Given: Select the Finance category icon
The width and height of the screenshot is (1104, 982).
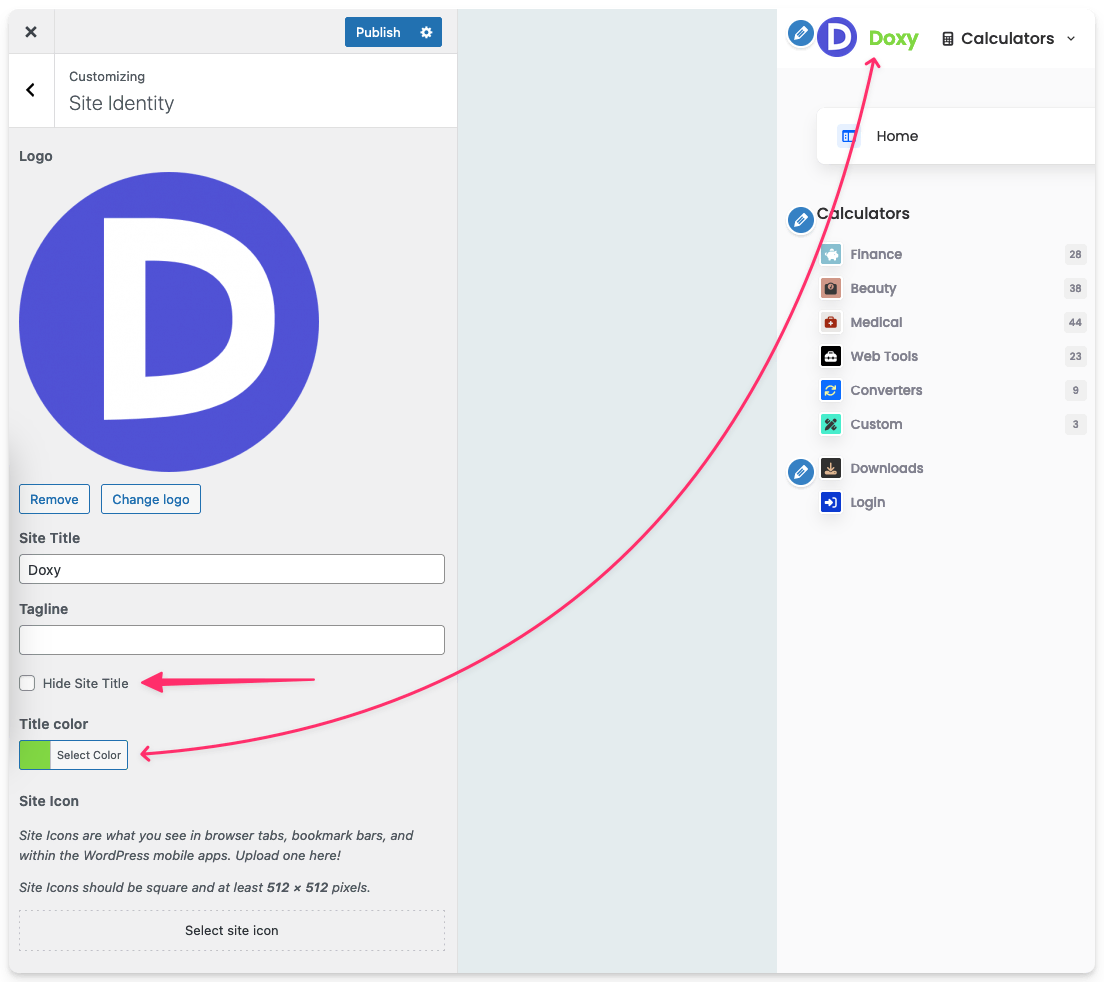Looking at the screenshot, I should tap(831, 254).
